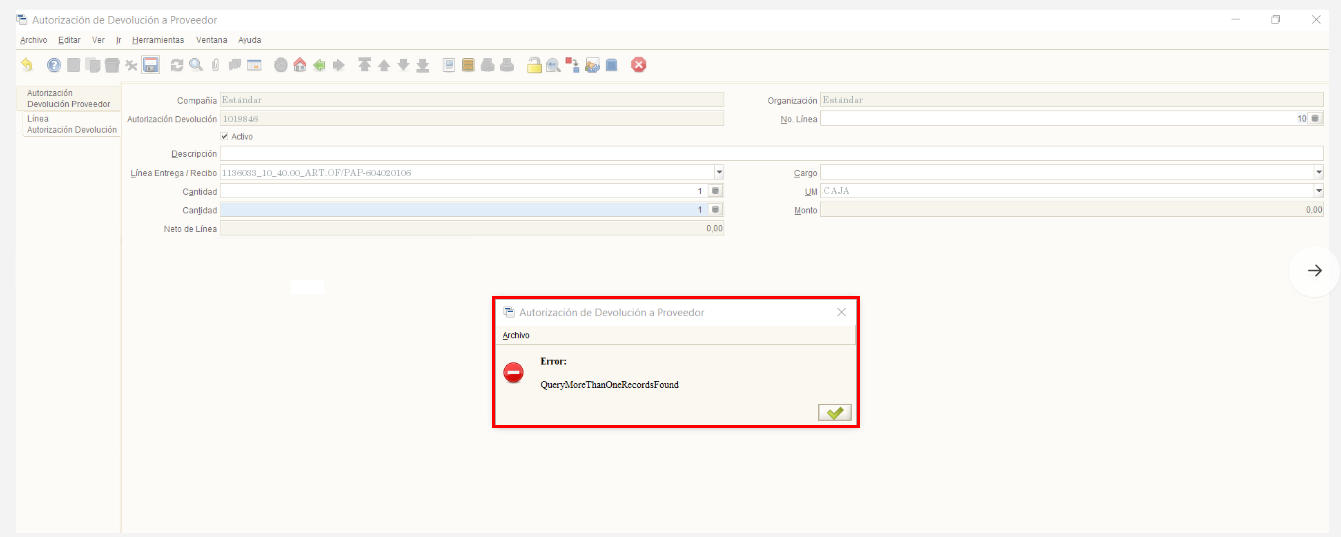Image resolution: width=1341 pixels, height=537 pixels.
Task: Click the QueryMoreThanOneRecordsFound error text
Action: [x=609, y=384]
